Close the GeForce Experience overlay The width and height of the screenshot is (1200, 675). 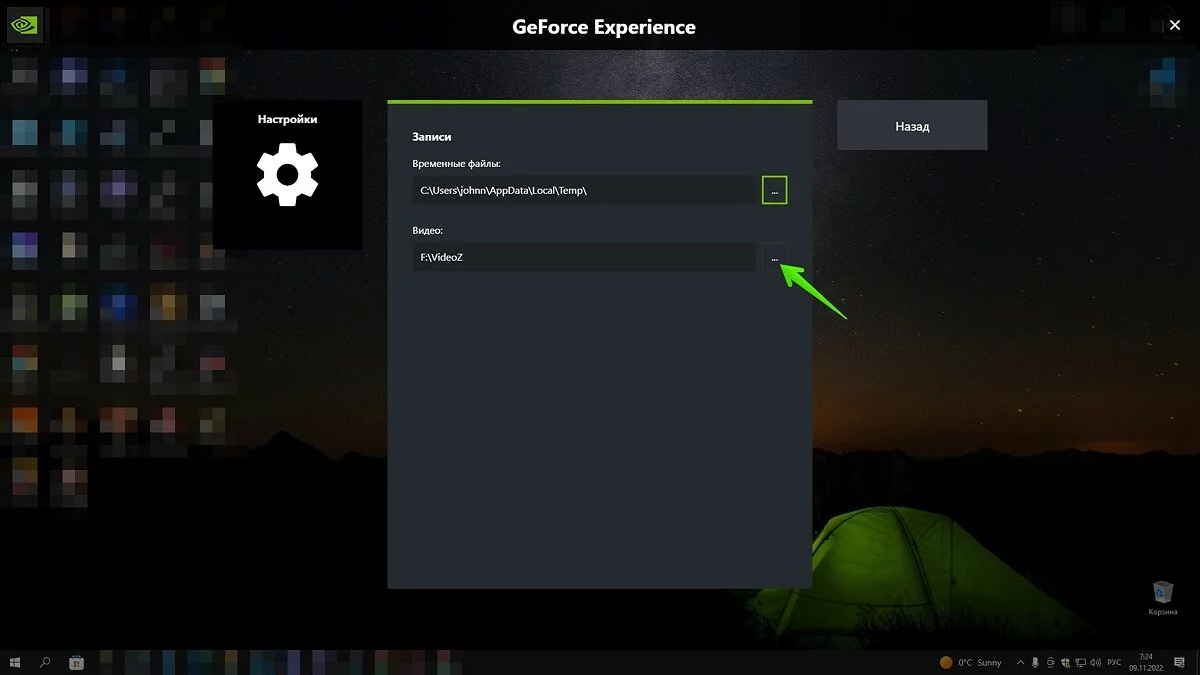[x=1175, y=25]
